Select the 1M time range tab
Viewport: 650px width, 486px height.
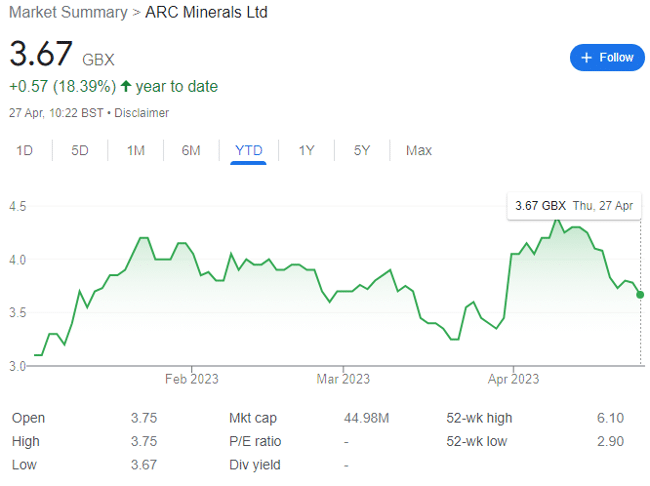136,150
